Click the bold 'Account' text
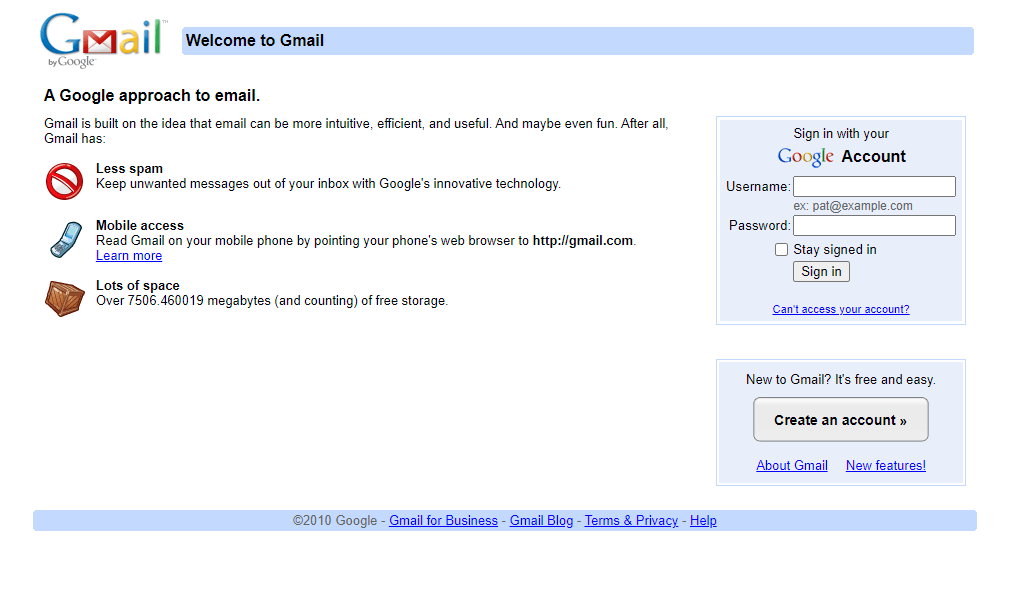 click(x=873, y=157)
